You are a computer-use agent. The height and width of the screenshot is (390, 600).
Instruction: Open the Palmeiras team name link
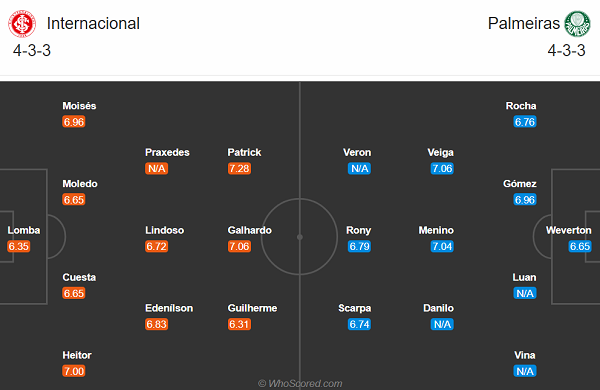[x=523, y=24]
